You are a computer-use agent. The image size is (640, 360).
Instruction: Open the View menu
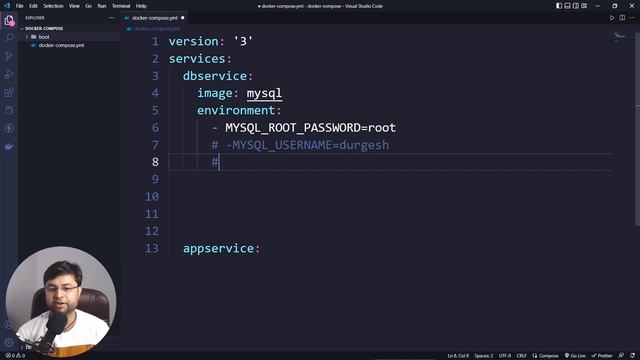click(x=74, y=6)
